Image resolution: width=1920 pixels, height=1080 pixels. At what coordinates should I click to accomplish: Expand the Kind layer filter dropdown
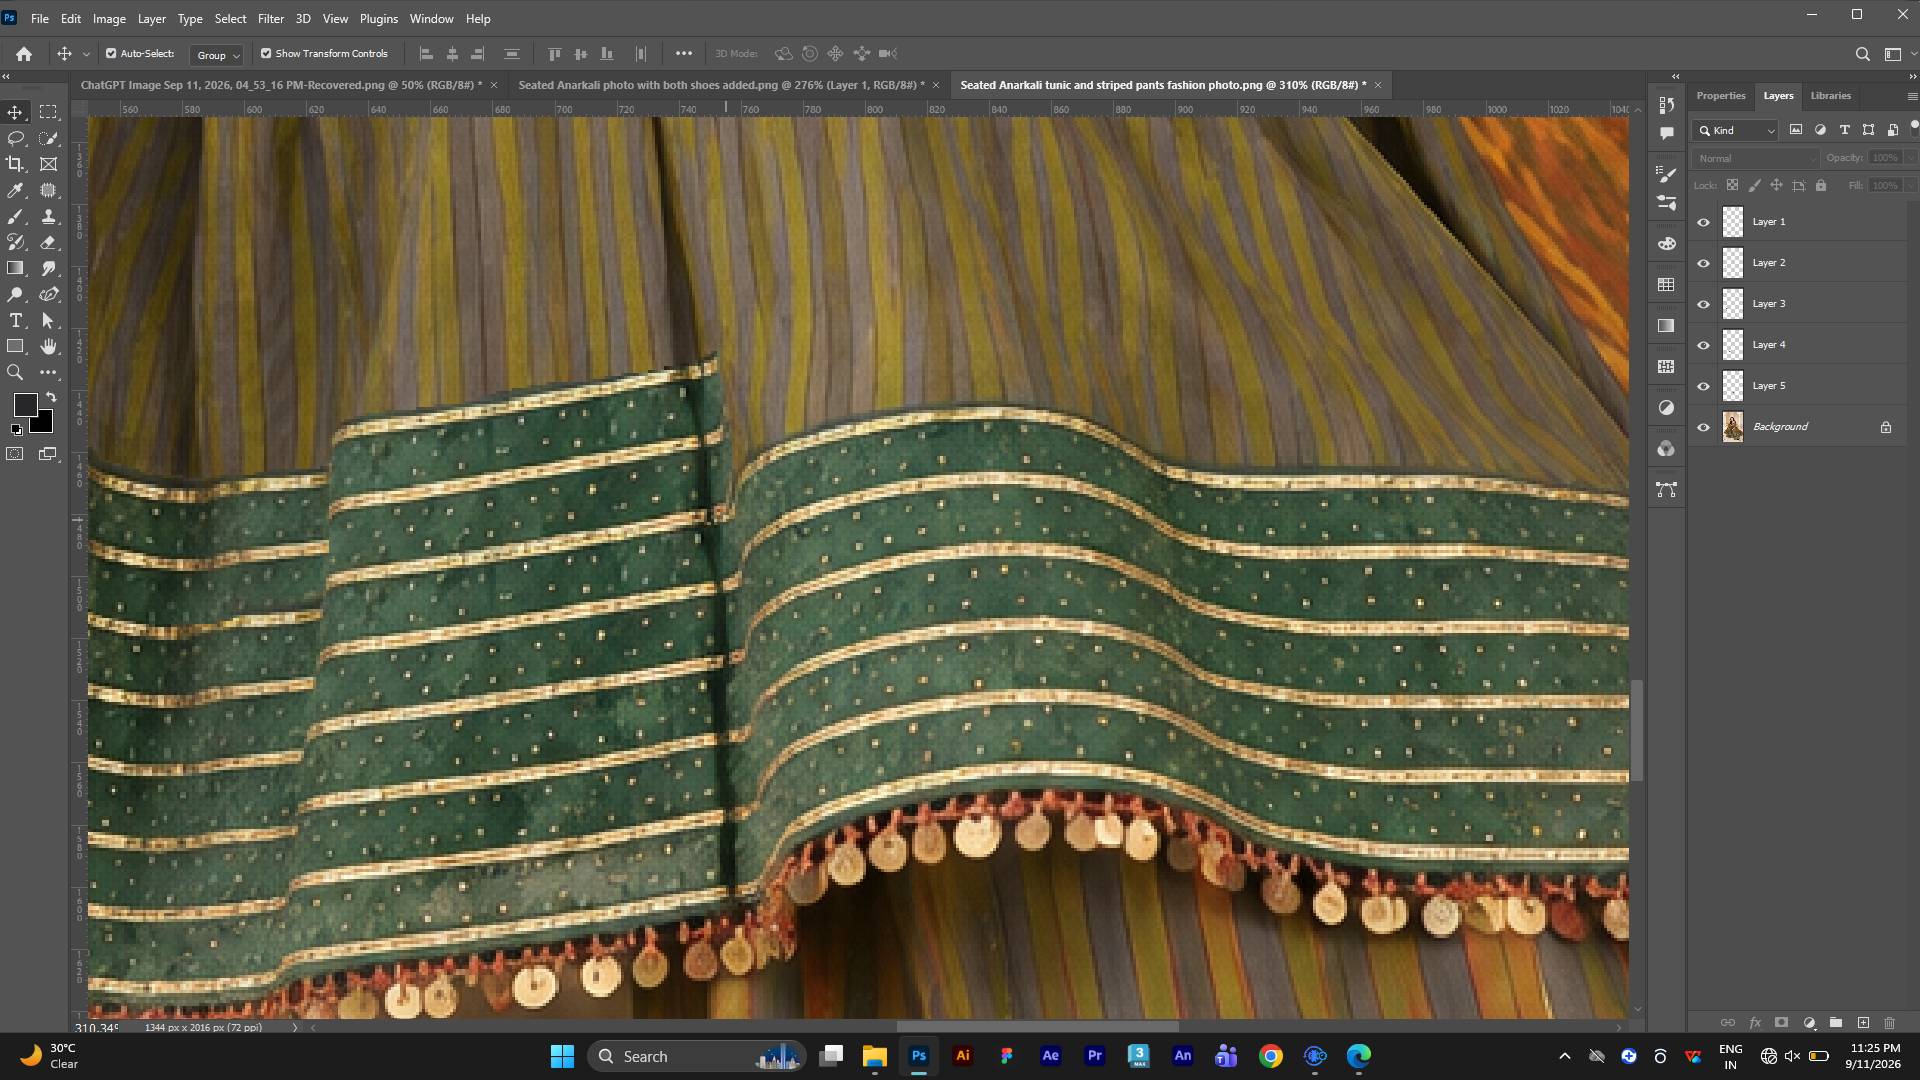[x=1736, y=131]
